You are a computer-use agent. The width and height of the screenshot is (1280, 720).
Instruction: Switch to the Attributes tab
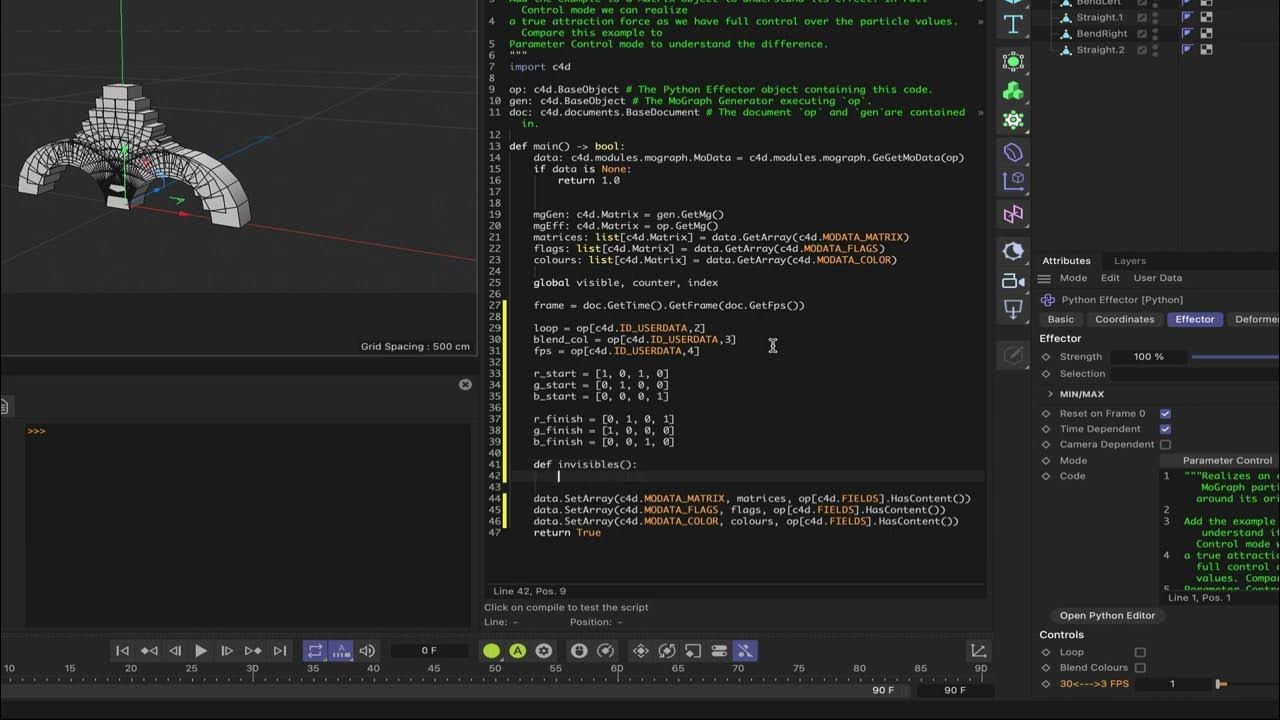click(1066, 261)
